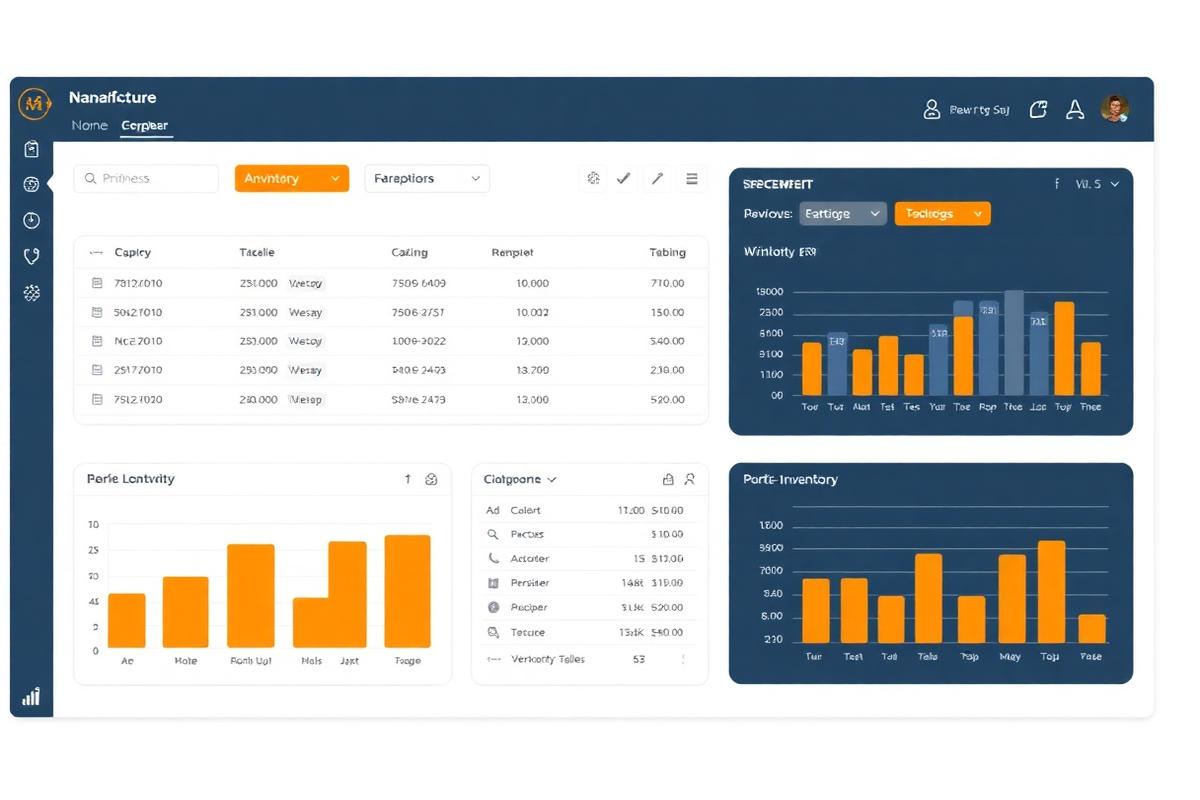1200x800 pixels.
Task: Click the Prifness search field
Action: tap(146, 179)
